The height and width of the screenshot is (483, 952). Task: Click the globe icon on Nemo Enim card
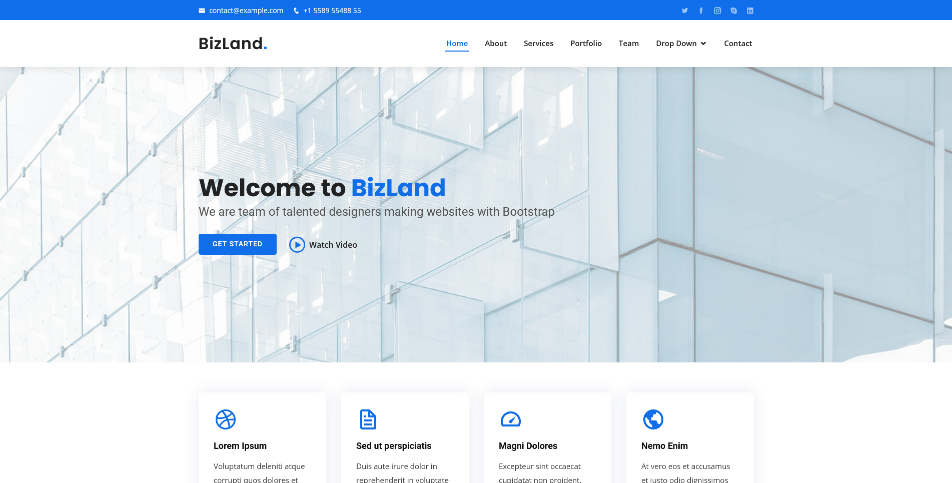[x=653, y=419]
